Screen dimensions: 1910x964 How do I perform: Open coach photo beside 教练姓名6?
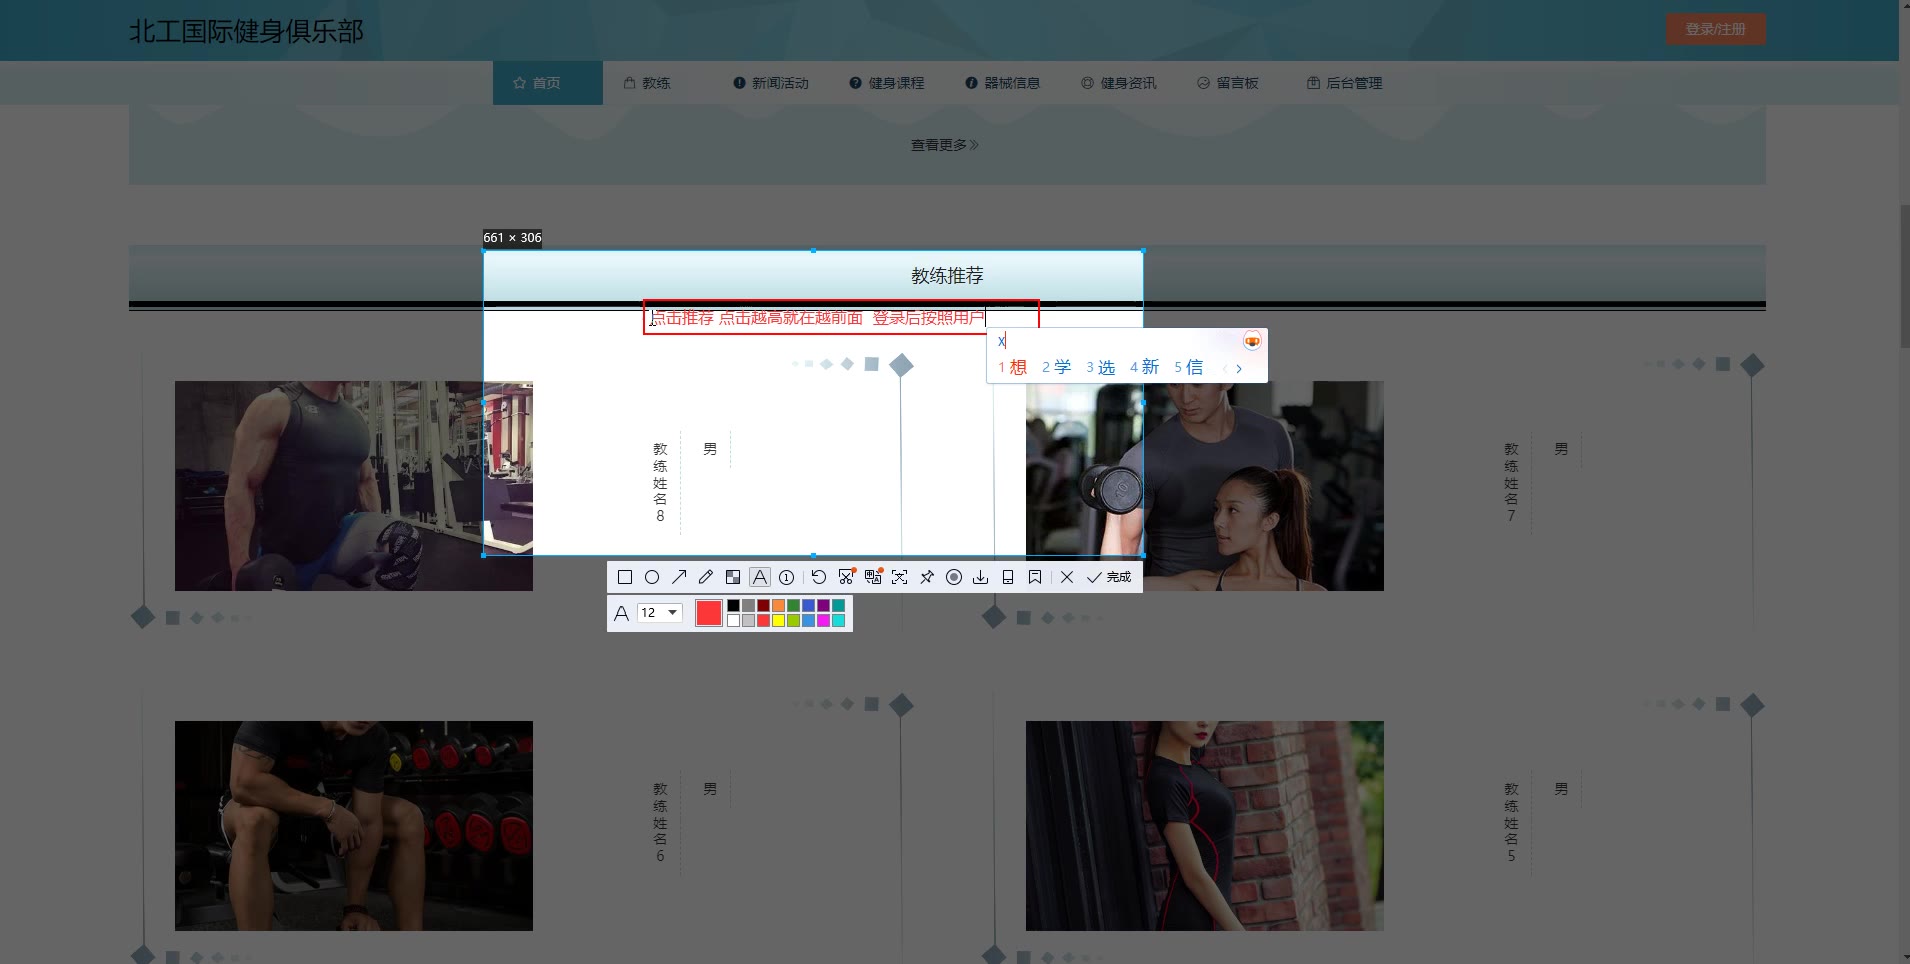[354, 826]
